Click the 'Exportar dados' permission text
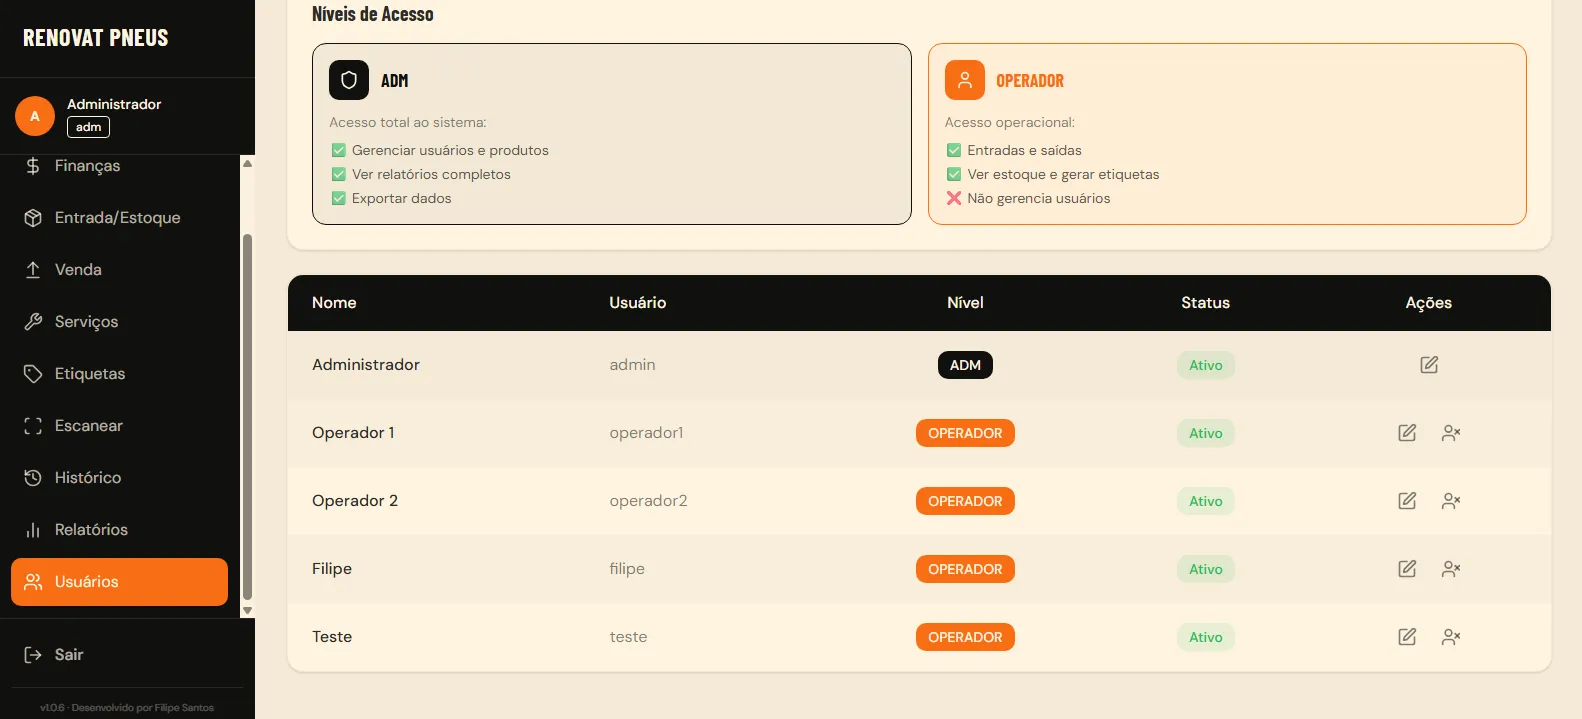Image resolution: width=1582 pixels, height=719 pixels. [x=402, y=198]
